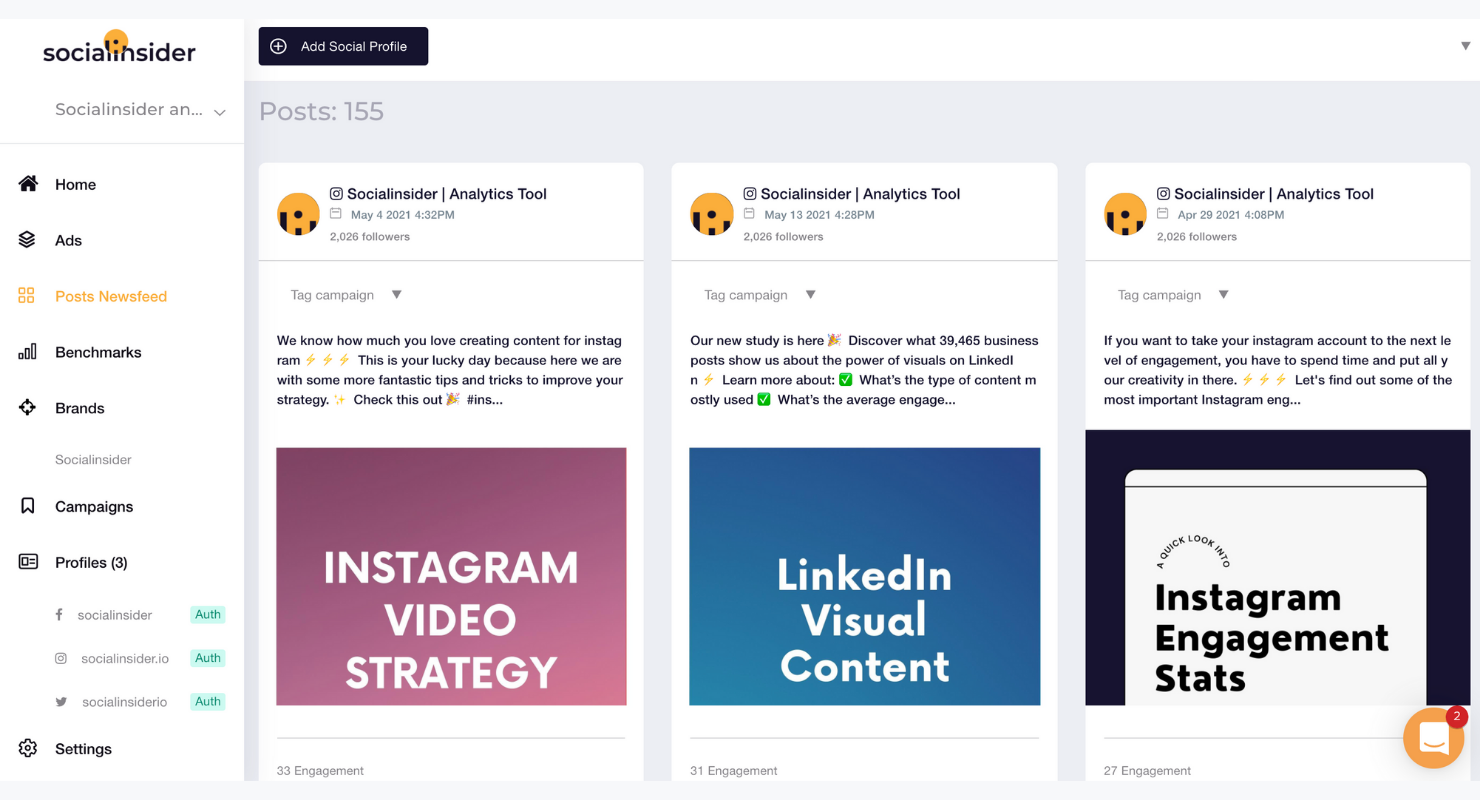Click caption starting 'Our new study is here'

(865, 370)
